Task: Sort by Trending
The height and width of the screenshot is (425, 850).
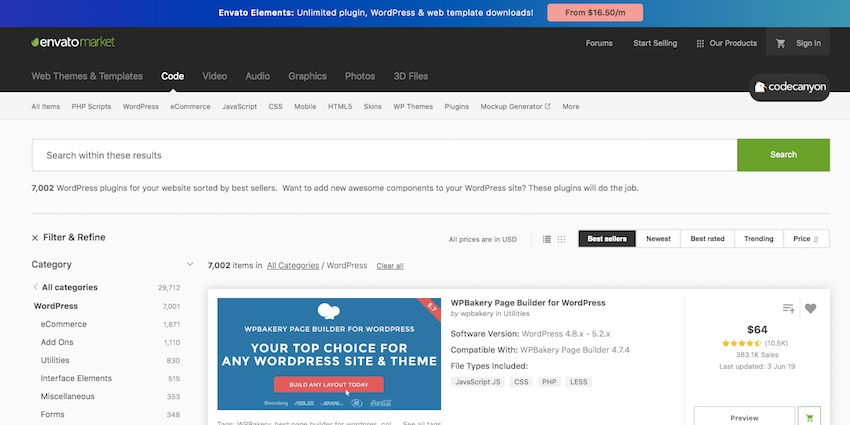Action: pyautogui.click(x=758, y=239)
